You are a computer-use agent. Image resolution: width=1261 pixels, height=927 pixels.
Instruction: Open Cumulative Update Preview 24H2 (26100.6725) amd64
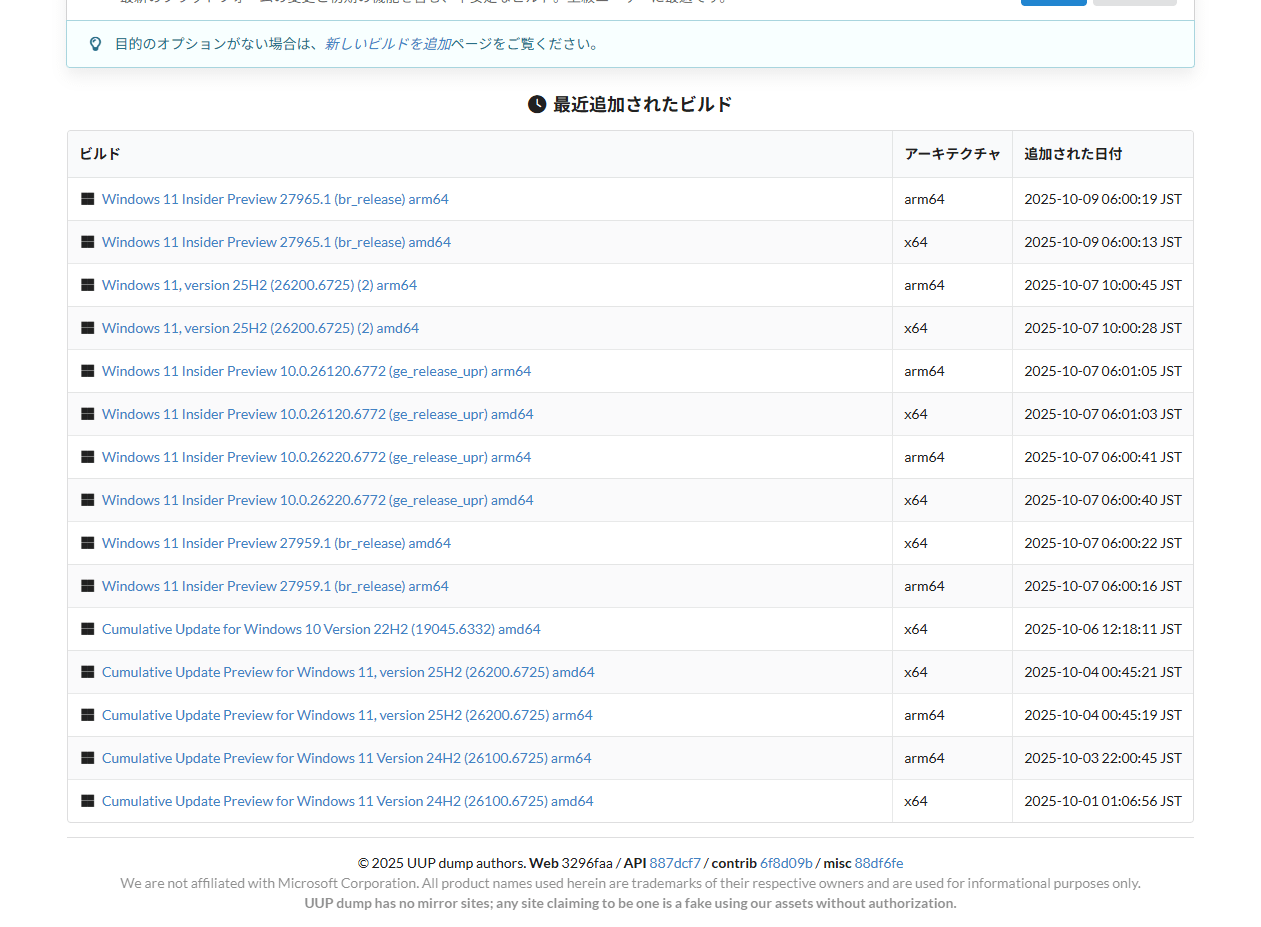[x=347, y=801]
